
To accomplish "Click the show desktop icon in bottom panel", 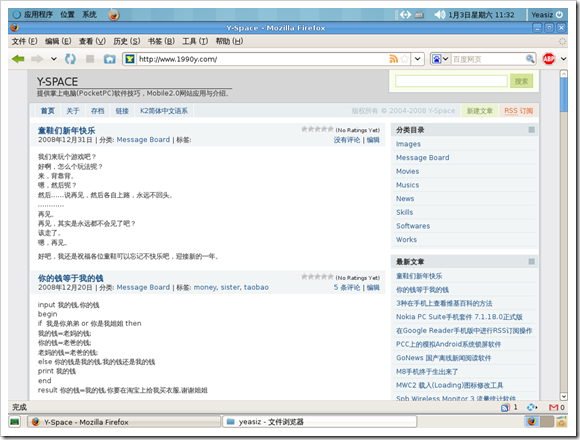I will (14, 422).
